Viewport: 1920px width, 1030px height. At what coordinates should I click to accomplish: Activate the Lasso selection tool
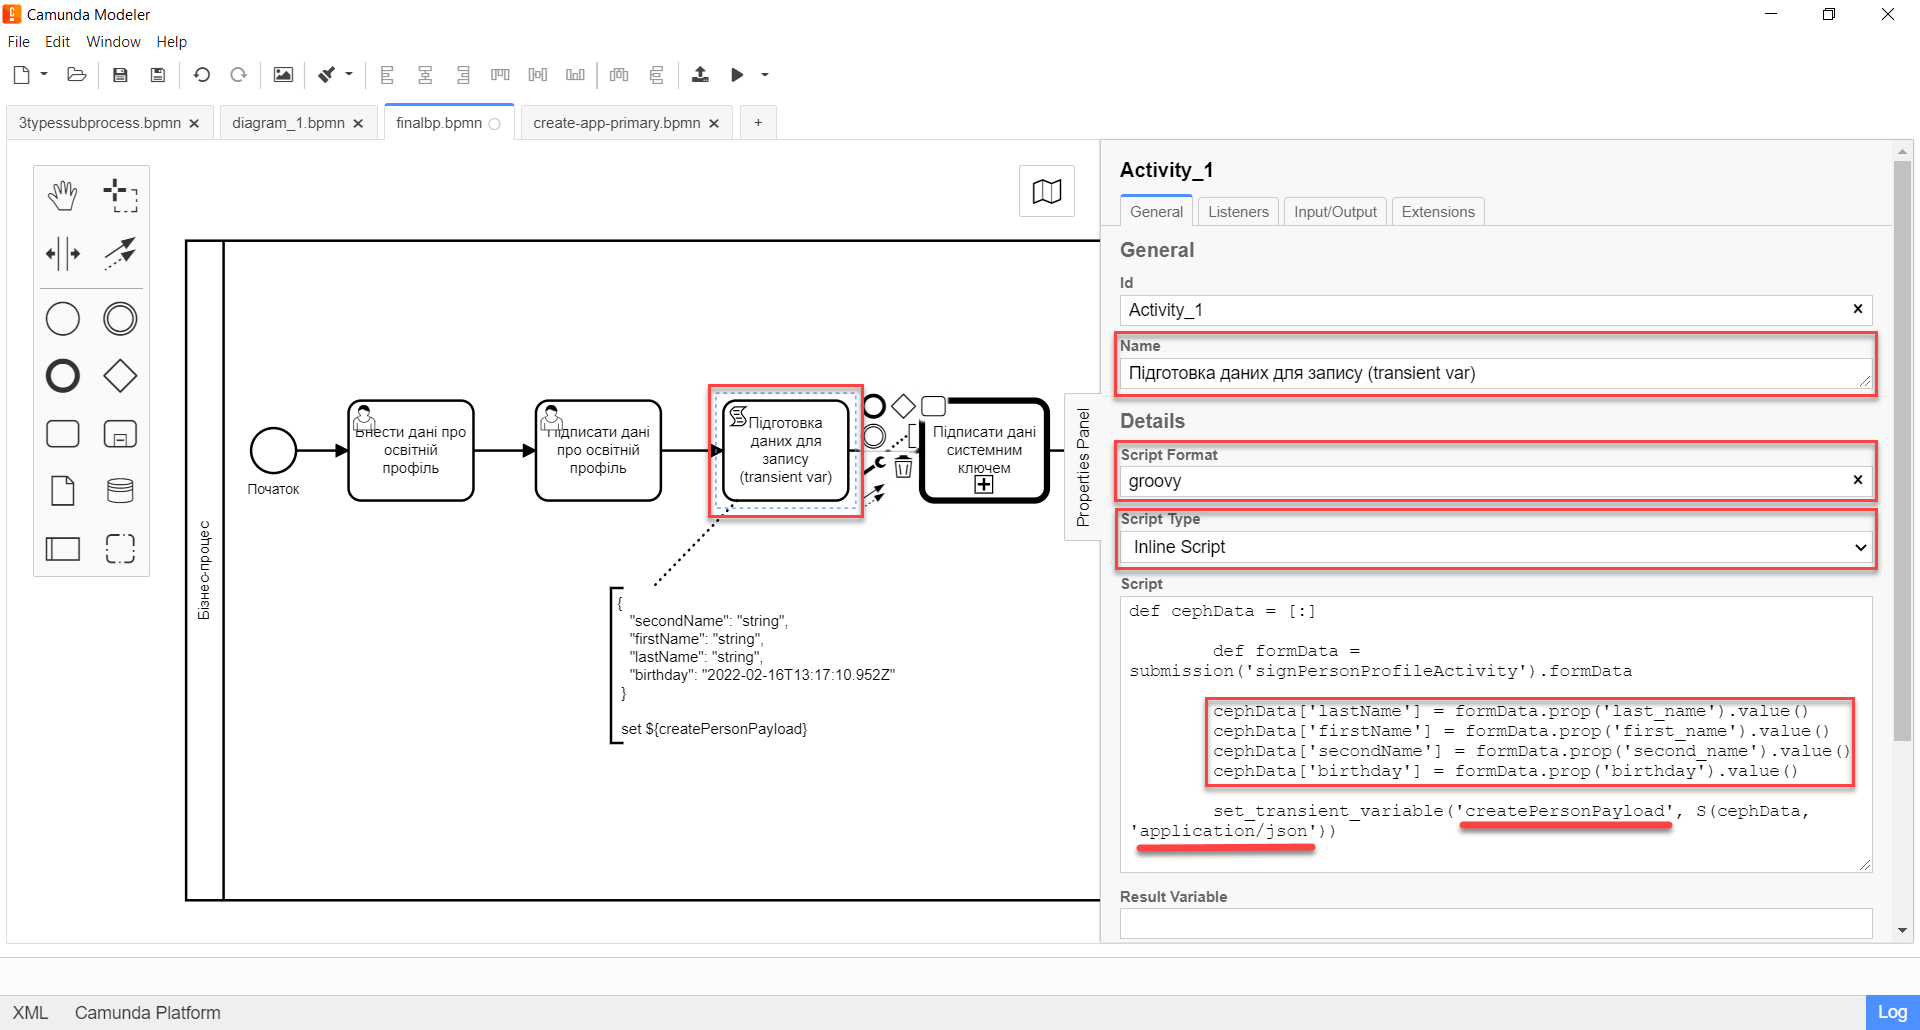click(120, 195)
